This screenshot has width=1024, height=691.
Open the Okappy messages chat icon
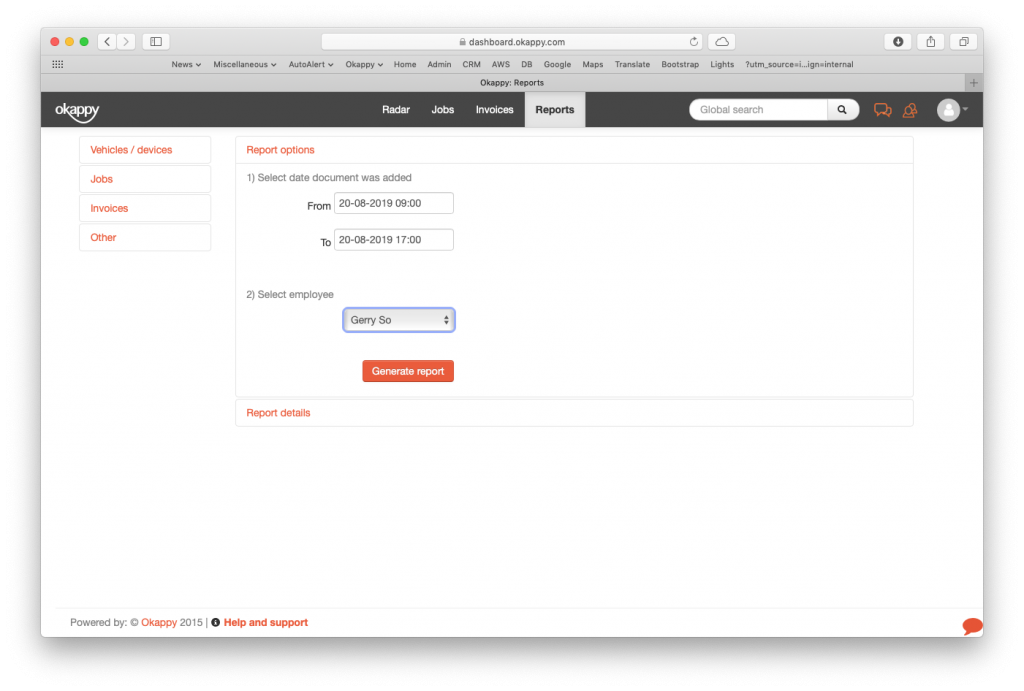[882, 110]
